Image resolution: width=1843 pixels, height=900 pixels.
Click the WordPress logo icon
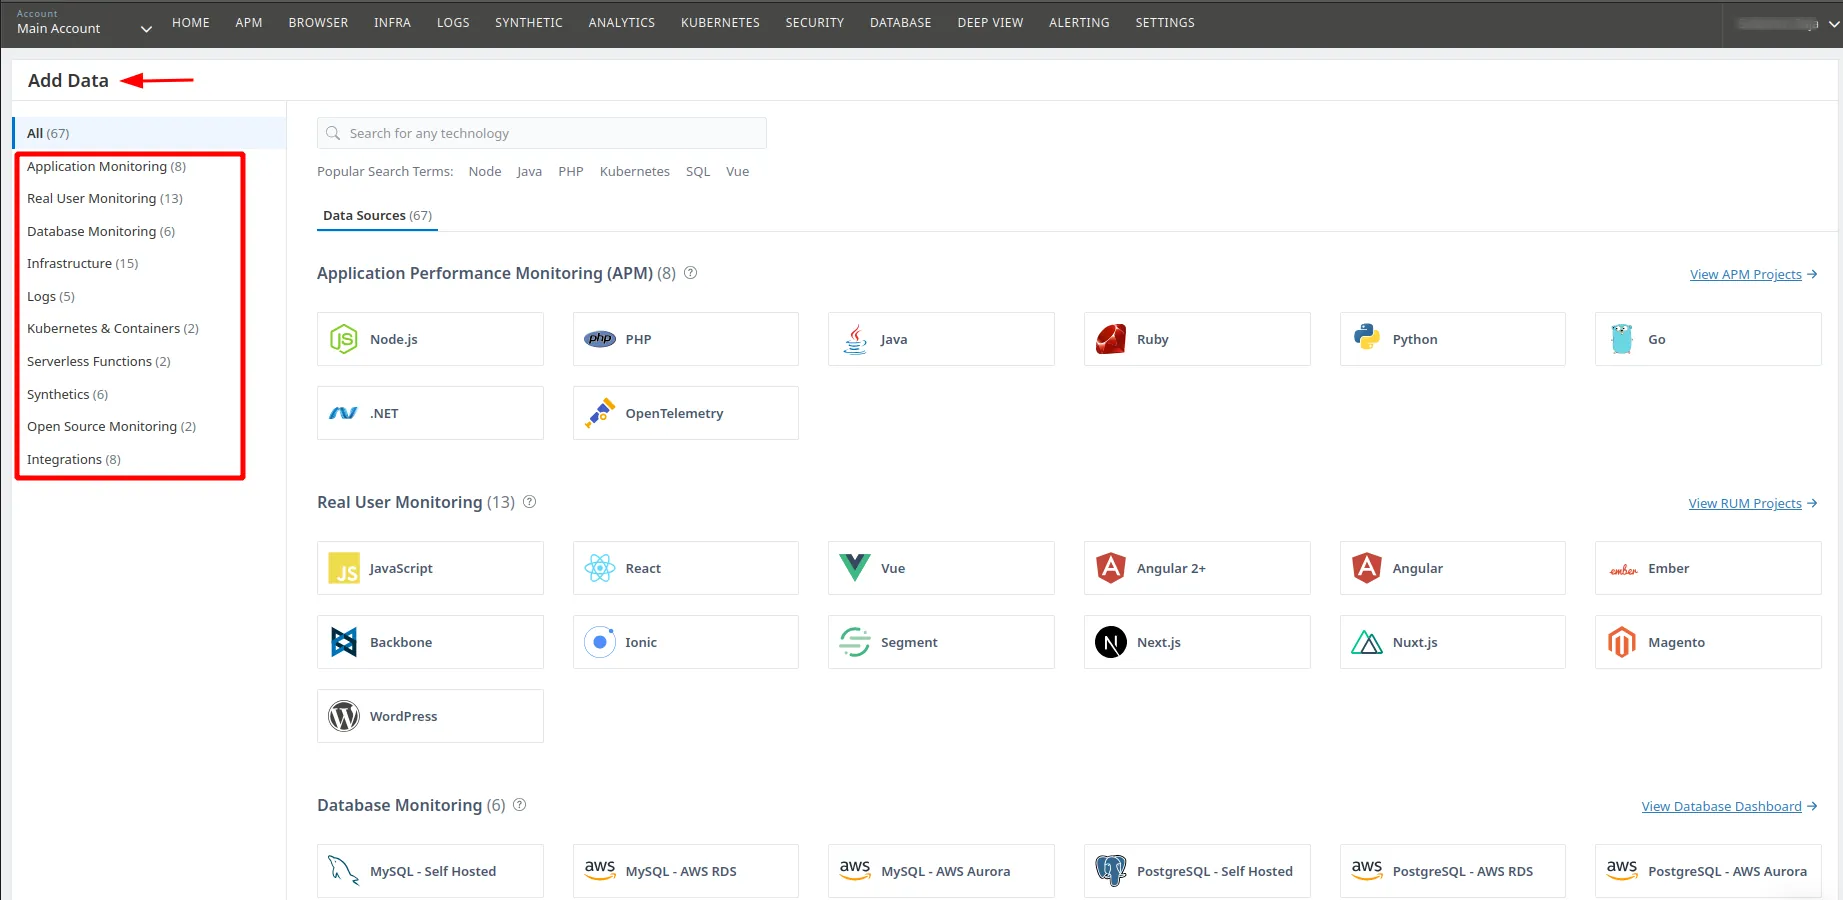(x=344, y=716)
